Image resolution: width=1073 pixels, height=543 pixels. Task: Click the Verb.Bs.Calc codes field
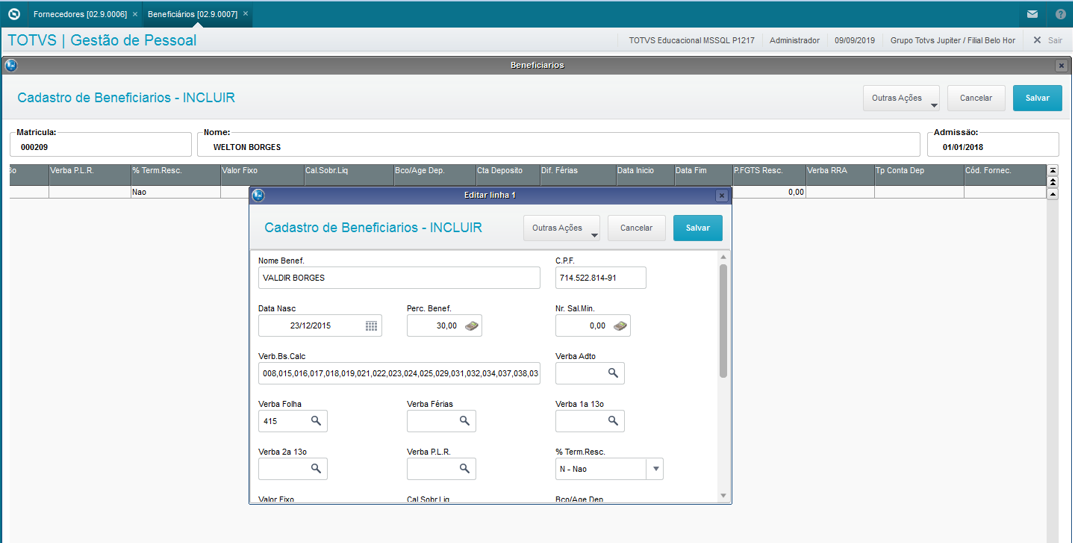(x=399, y=373)
